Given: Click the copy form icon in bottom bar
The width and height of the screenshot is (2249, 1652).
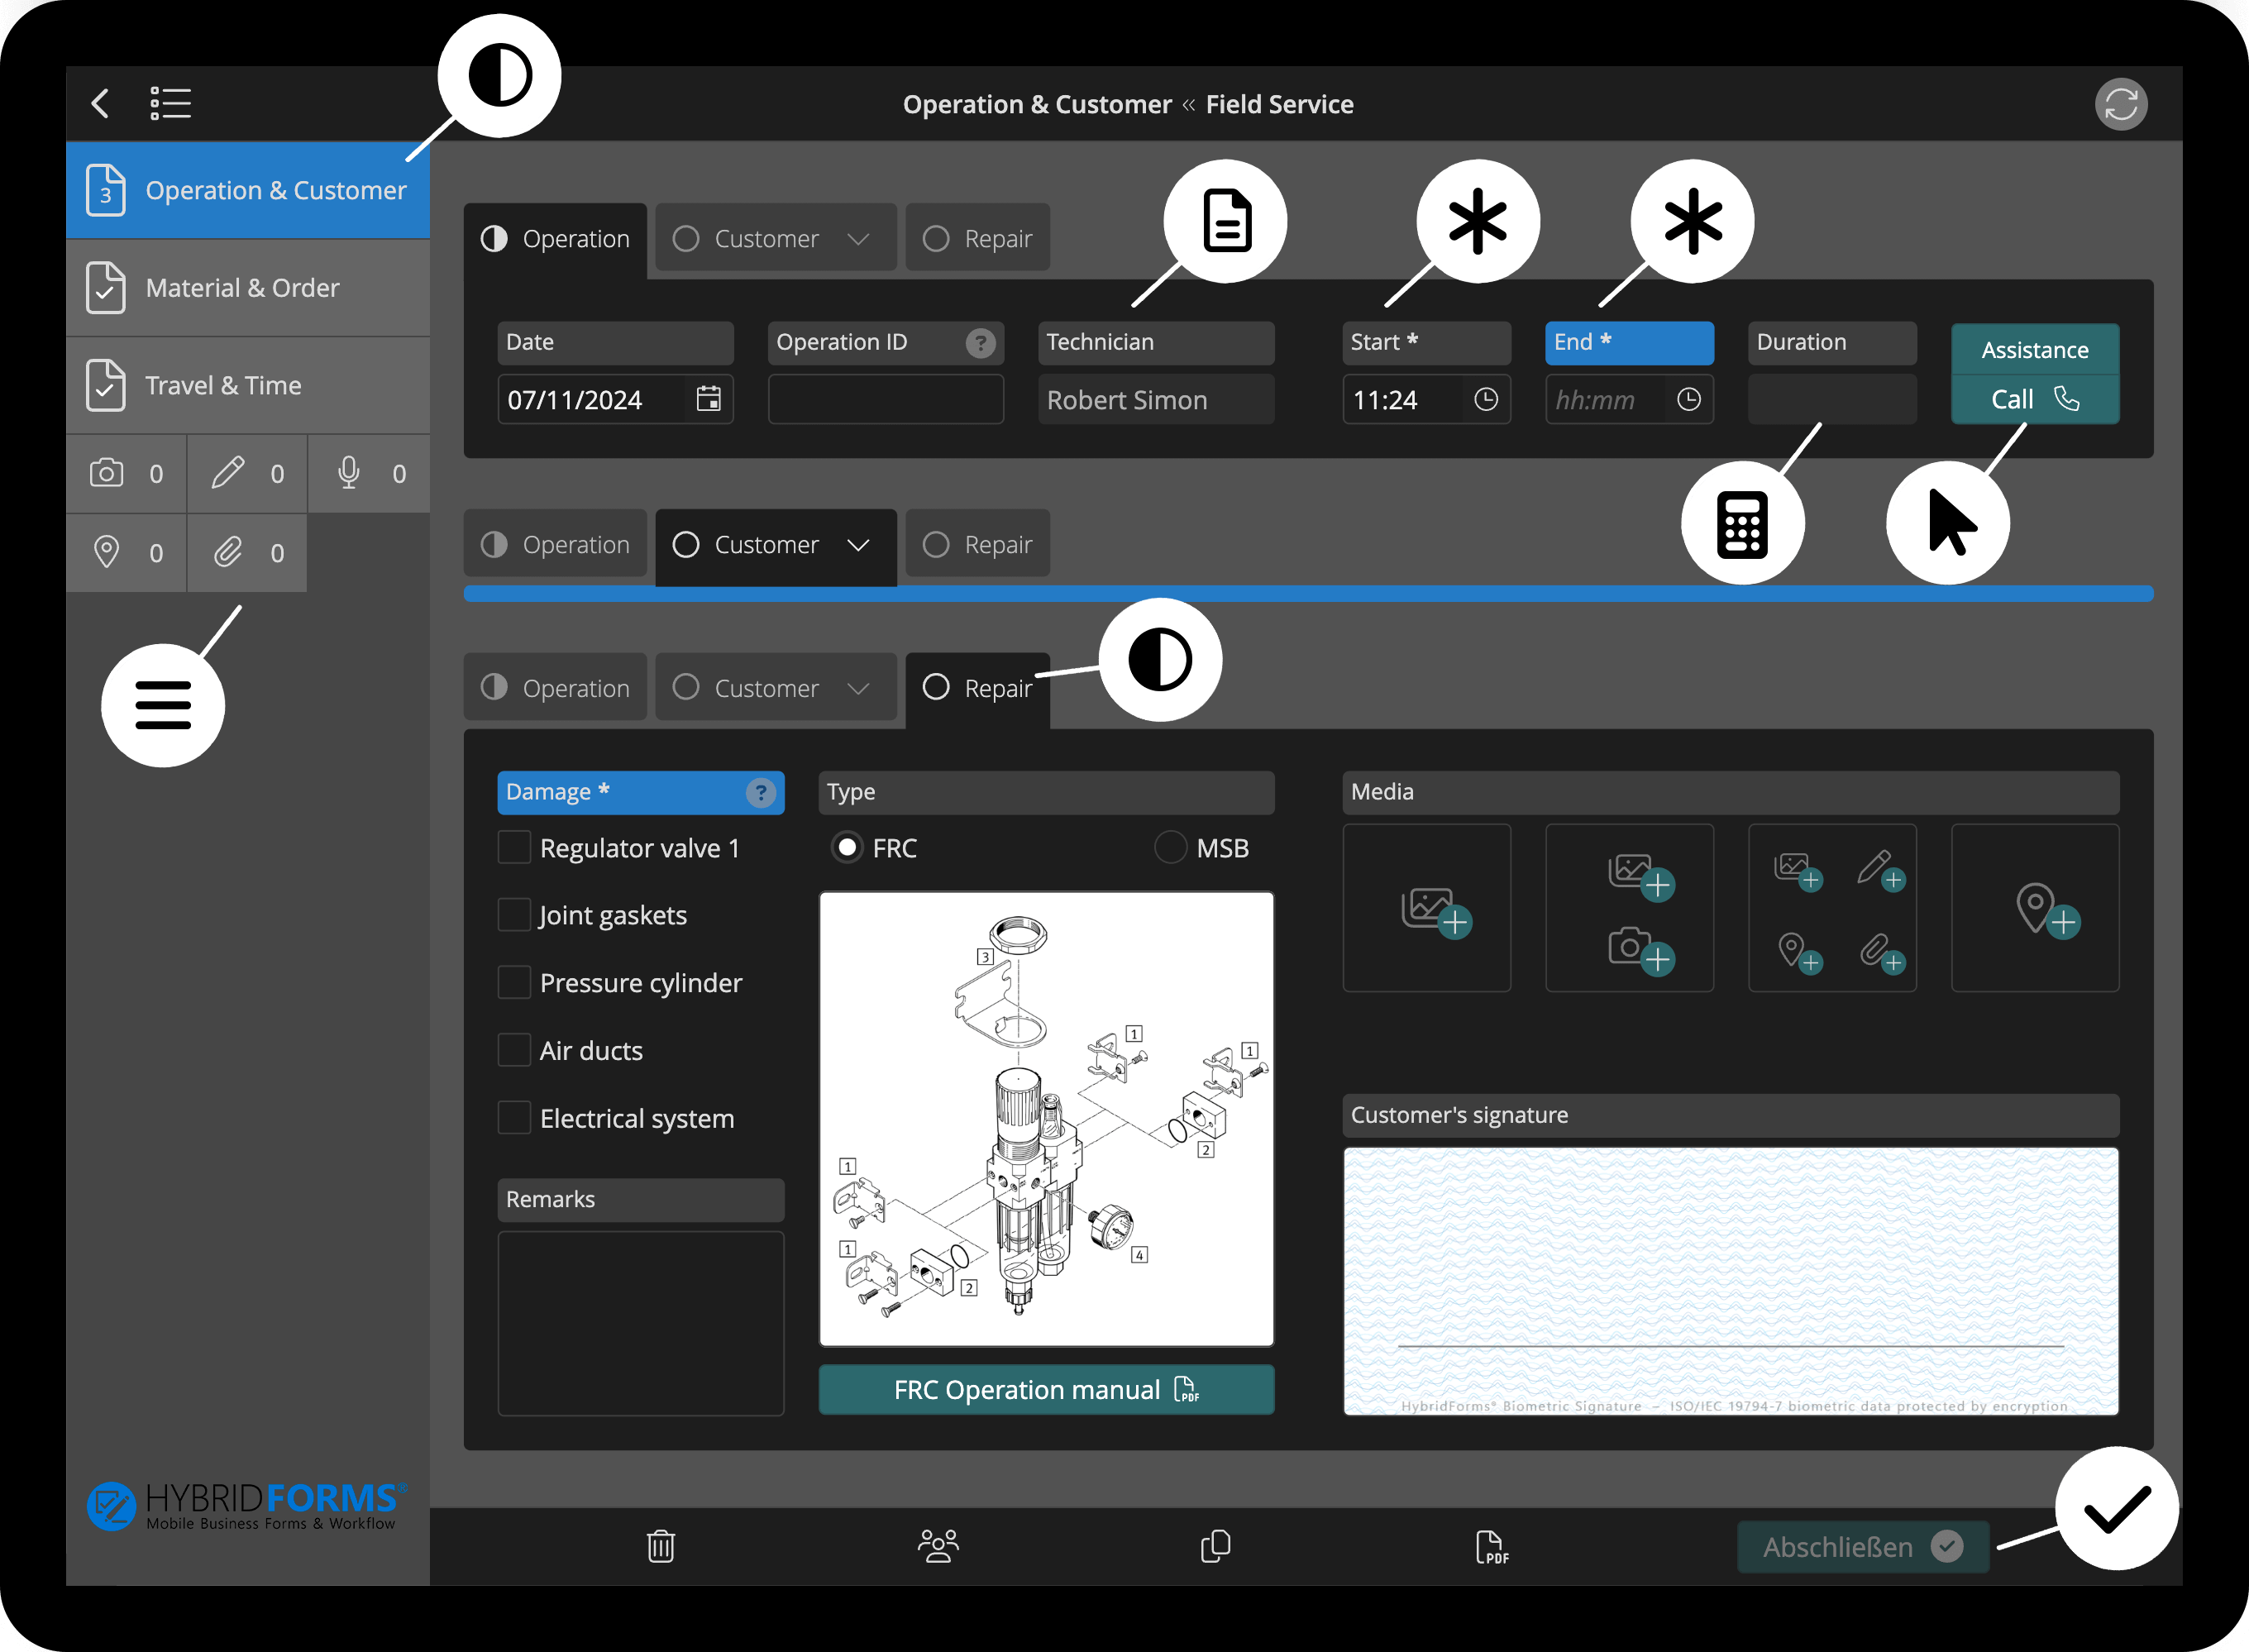Looking at the screenshot, I should [1215, 1546].
